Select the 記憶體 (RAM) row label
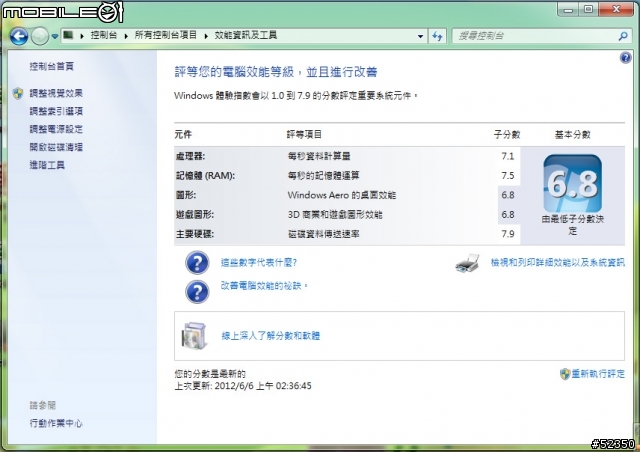The image size is (640, 452). coord(205,176)
